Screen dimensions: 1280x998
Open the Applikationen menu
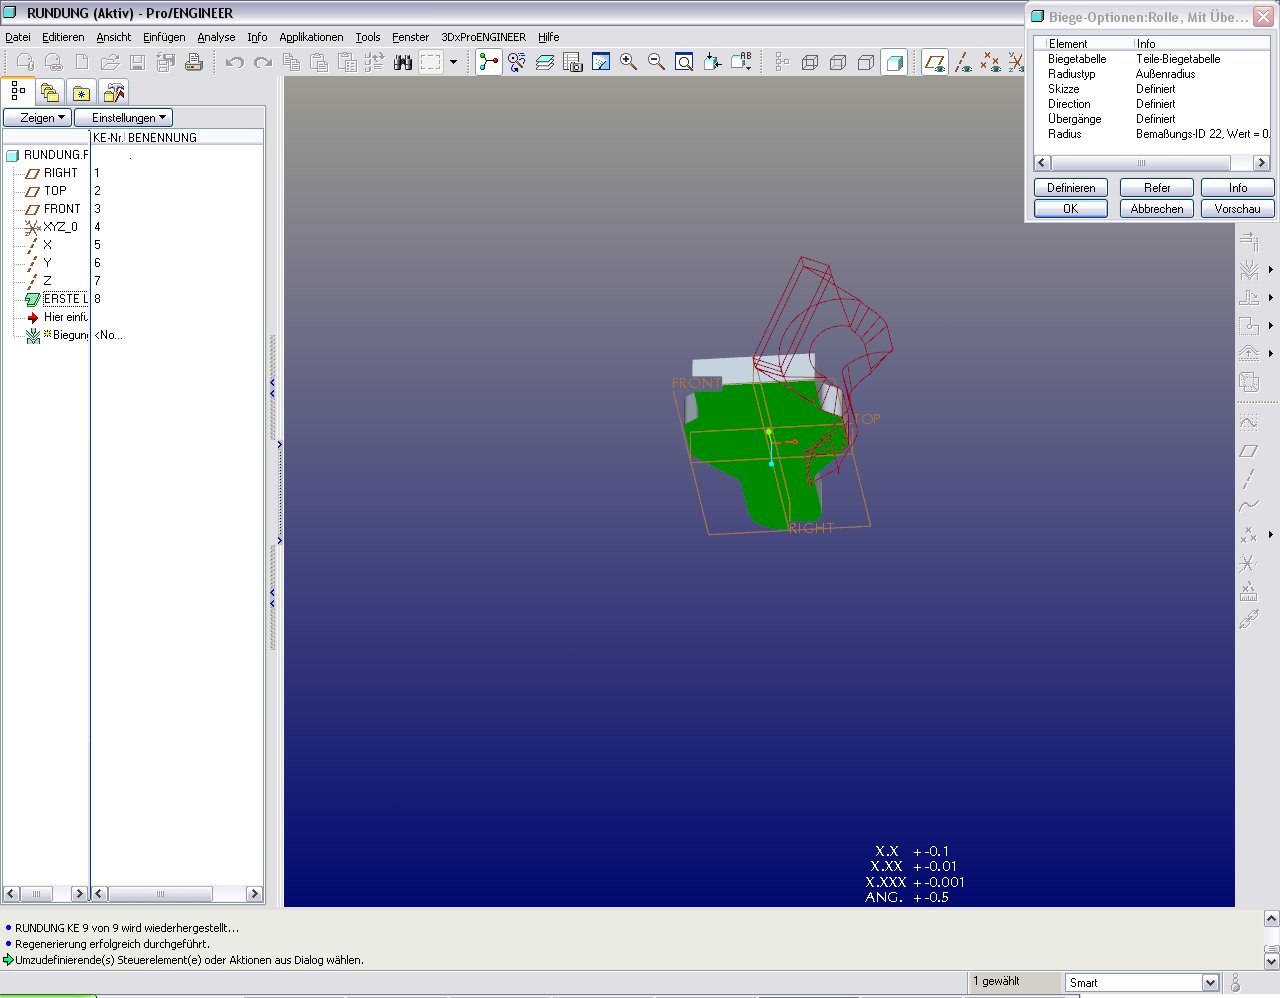(311, 37)
